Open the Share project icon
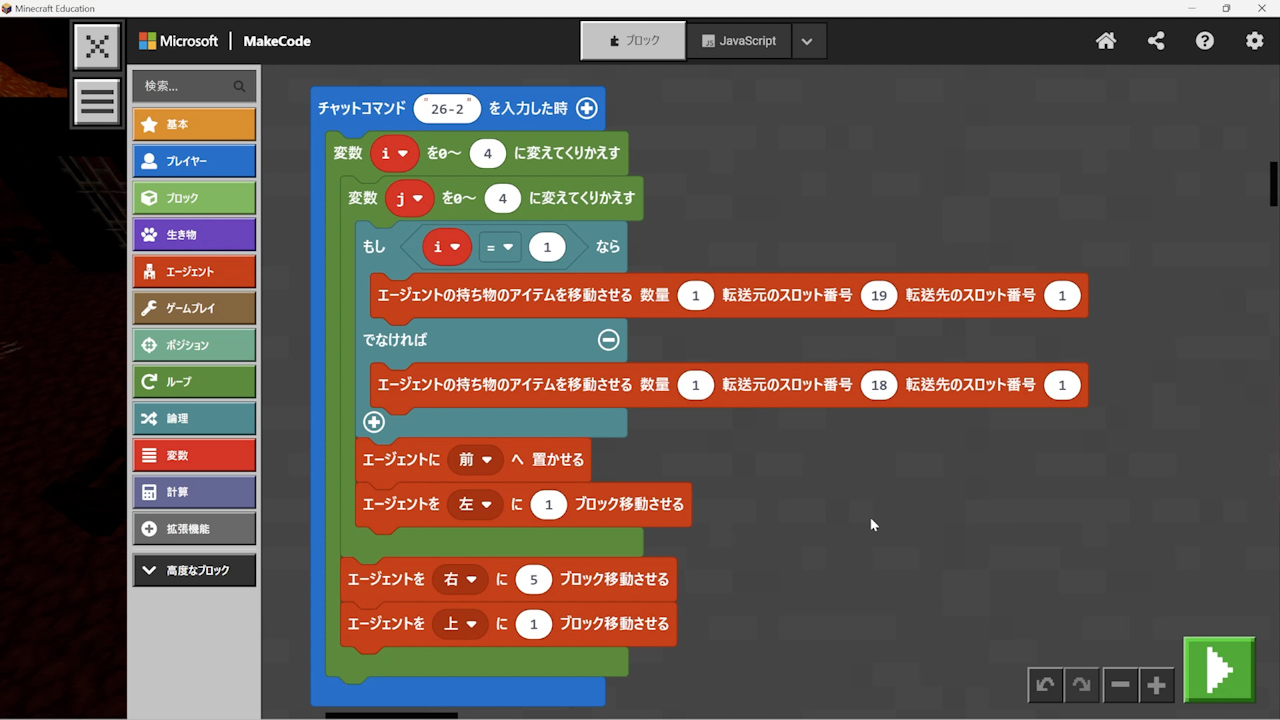 pos(1156,41)
